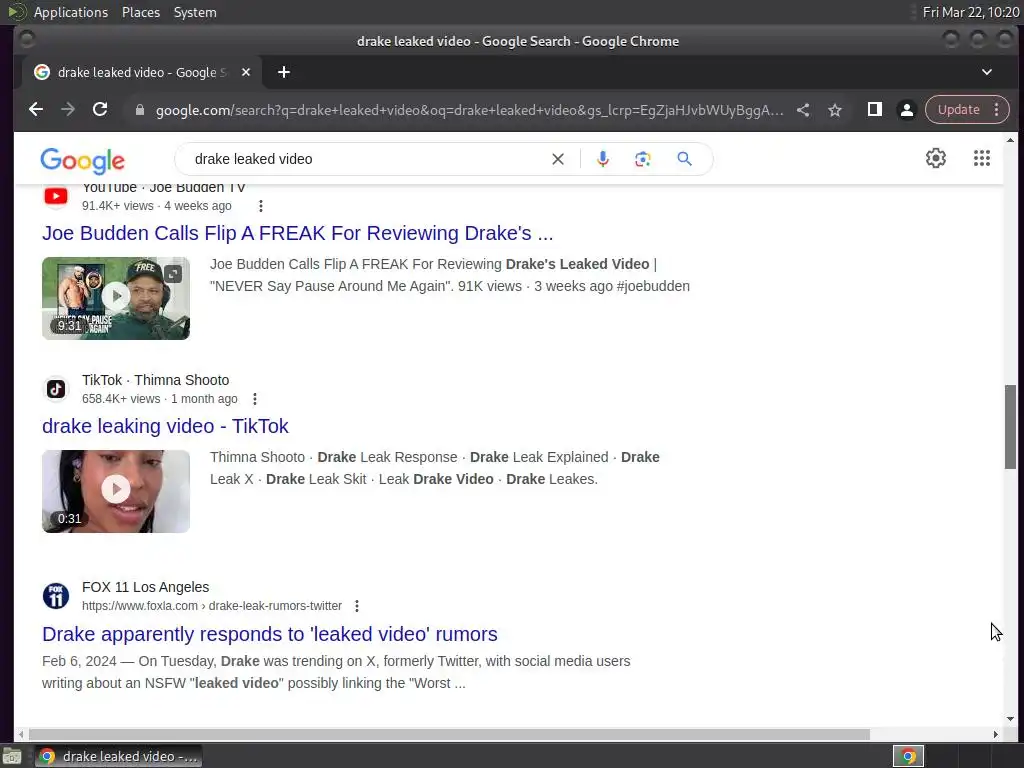Expand Joe Budden video thumbnail preview
Screen dimensions: 1024x768
click(172, 274)
